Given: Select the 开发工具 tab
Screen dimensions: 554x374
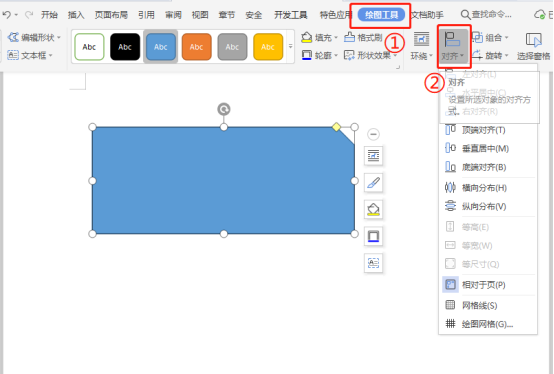Looking at the screenshot, I should click(x=290, y=15).
